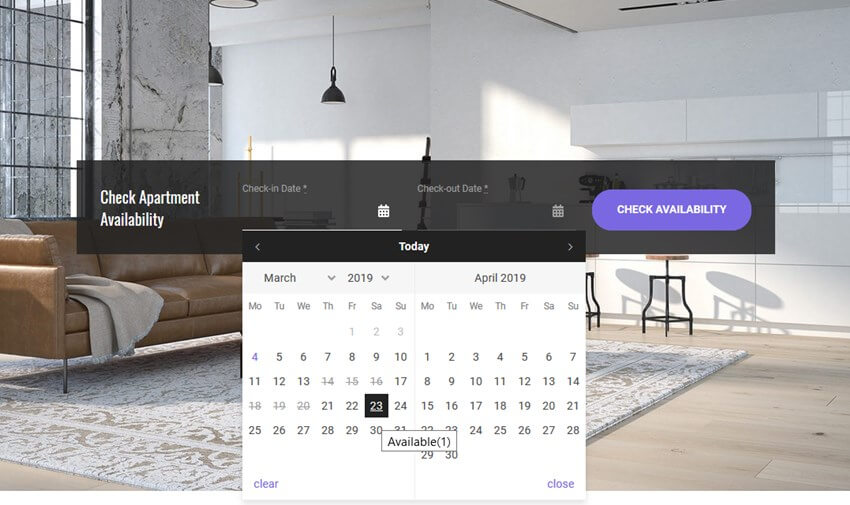Close the date picker popup

pyautogui.click(x=561, y=484)
